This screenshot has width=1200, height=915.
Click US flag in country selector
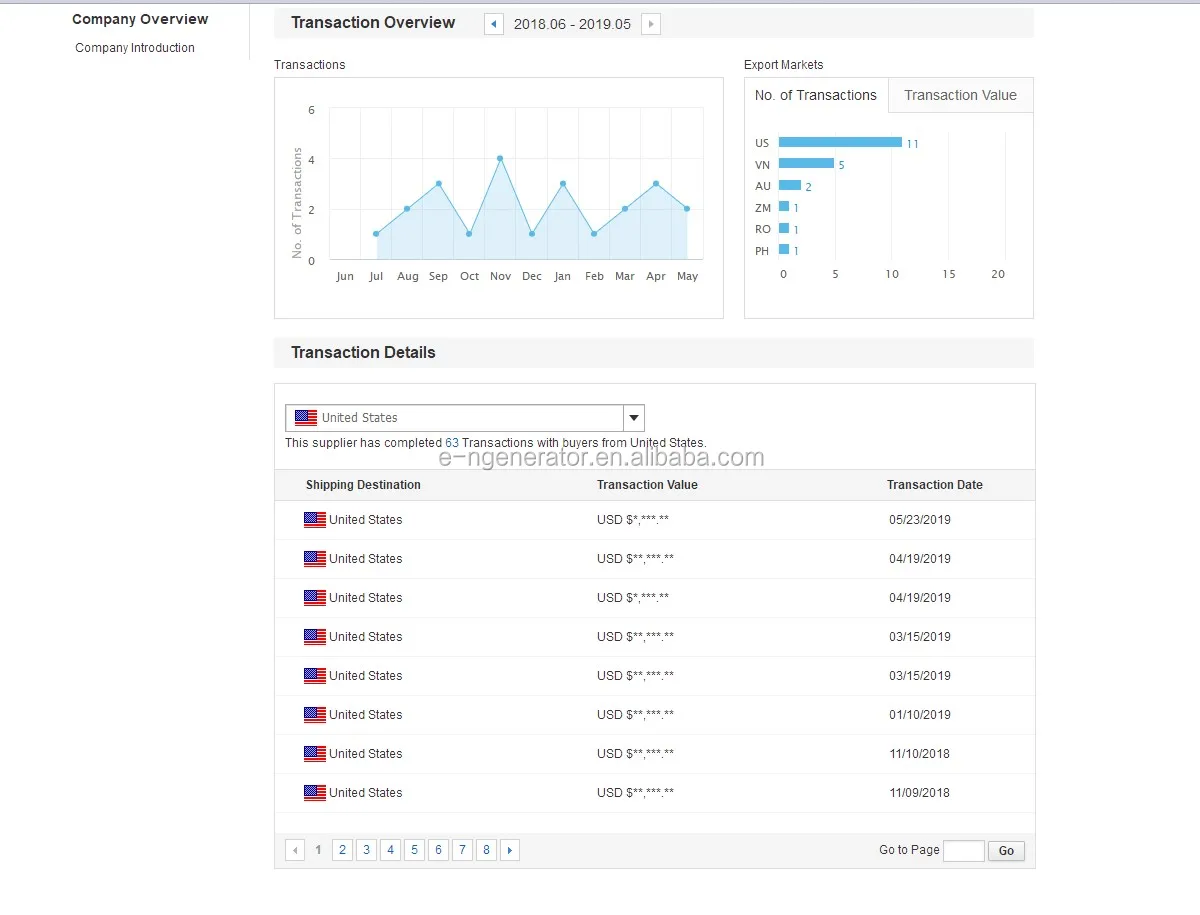[306, 418]
